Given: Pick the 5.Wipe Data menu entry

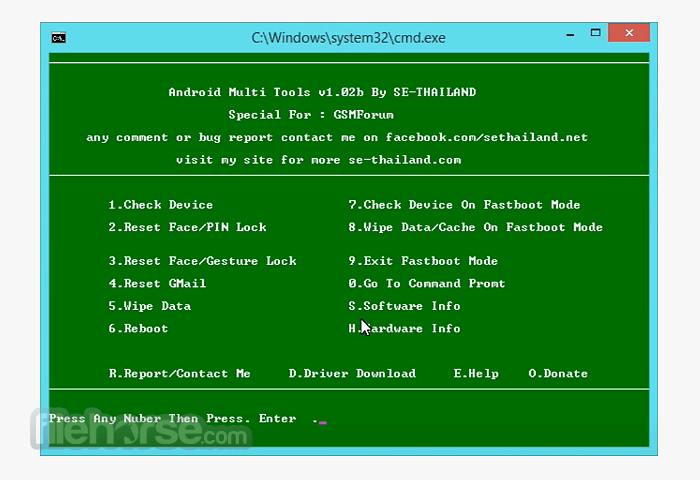Looking at the screenshot, I should [x=149, y=306].
